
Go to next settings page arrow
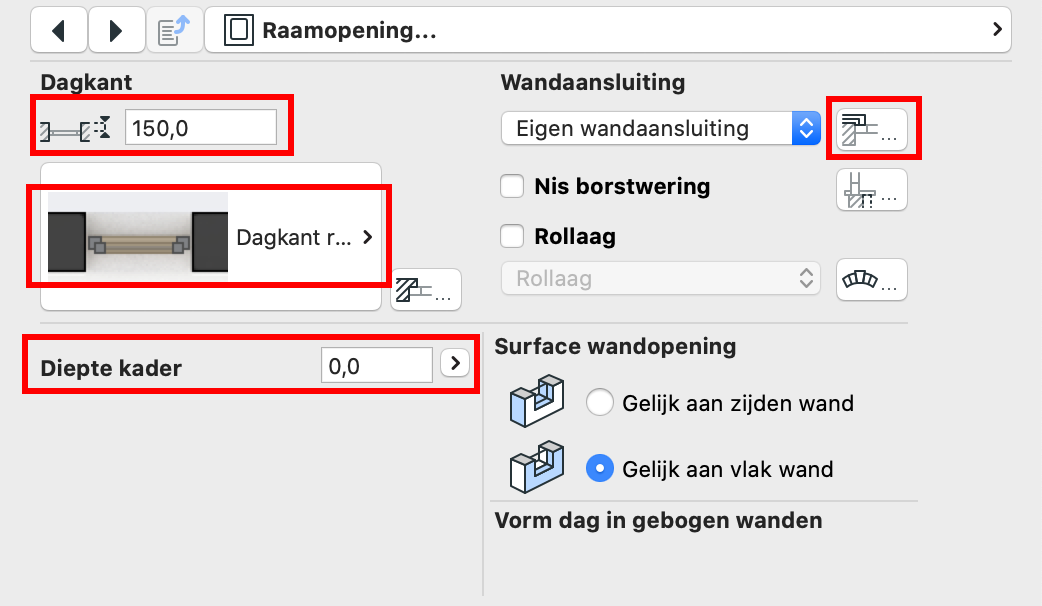(117, 30)
